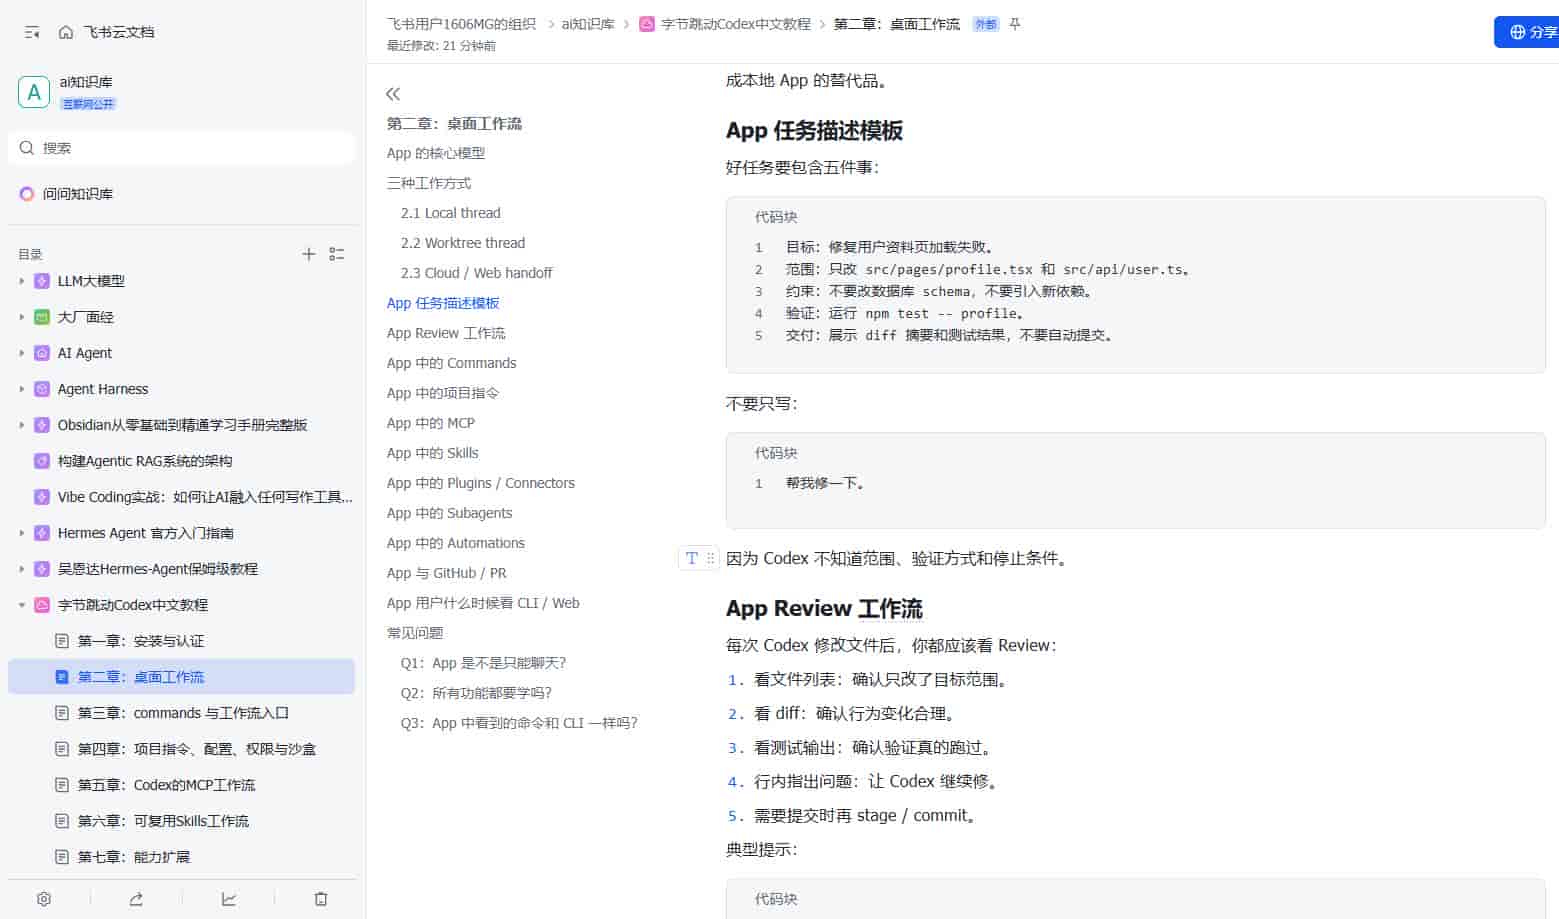Jump to outline item App 中的 Commands
Screen dimensions: 1559x919
tap(452, 363)
